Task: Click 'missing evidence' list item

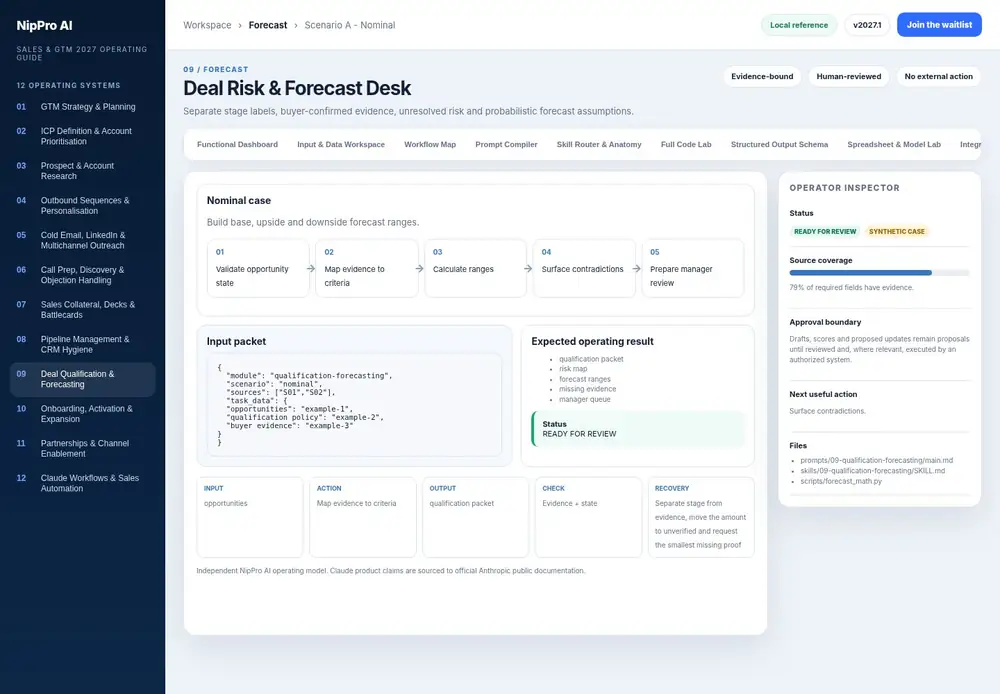Action: 587,389
